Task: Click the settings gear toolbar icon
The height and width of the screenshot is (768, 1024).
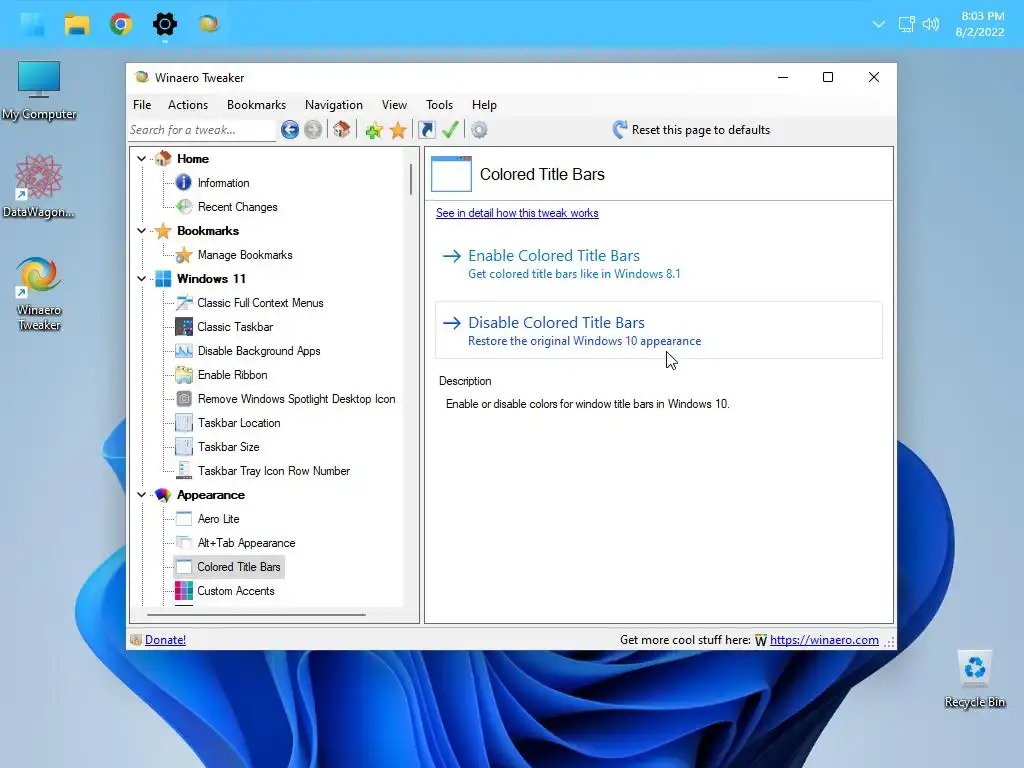Action: click(x=479, y=130)
